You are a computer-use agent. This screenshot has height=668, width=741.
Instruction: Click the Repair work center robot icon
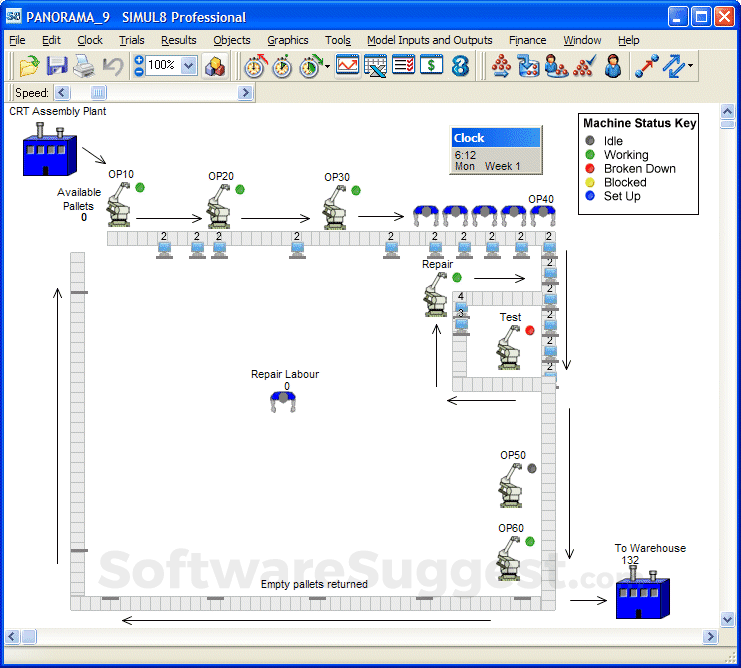click(436, 296)
